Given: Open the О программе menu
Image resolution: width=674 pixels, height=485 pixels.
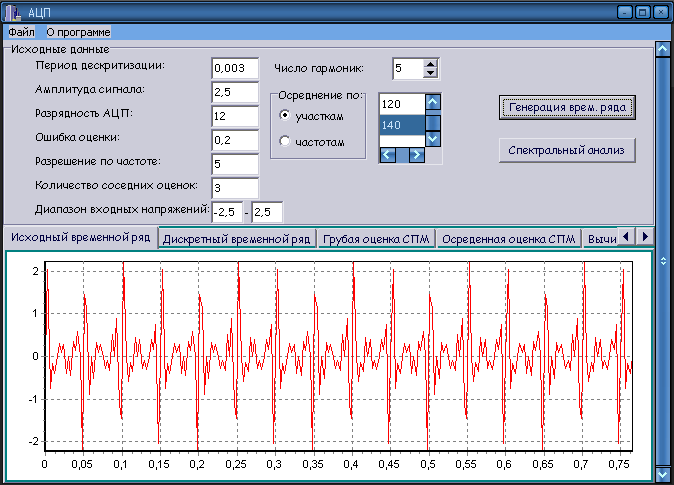Looking at the screenshot, I should [78, 32].
